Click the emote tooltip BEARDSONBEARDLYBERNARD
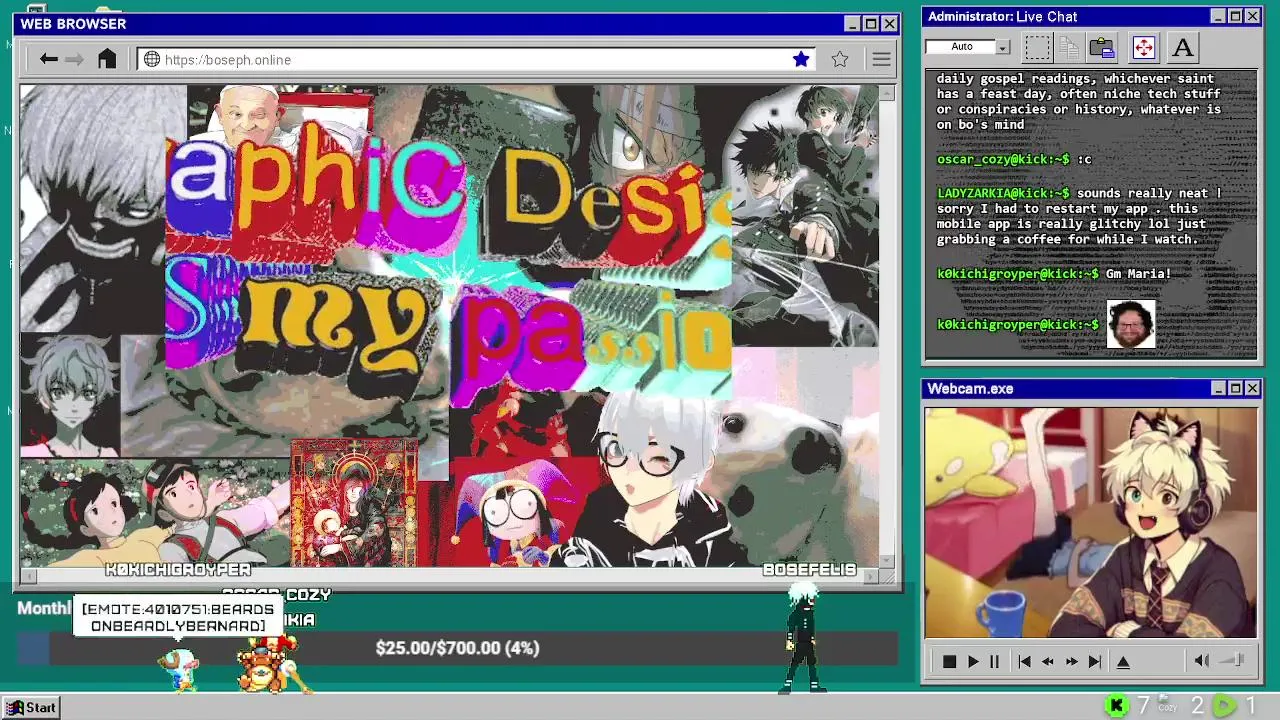Image resolution: width=1280 pixels, height=720 pixels. coord(178,617)
